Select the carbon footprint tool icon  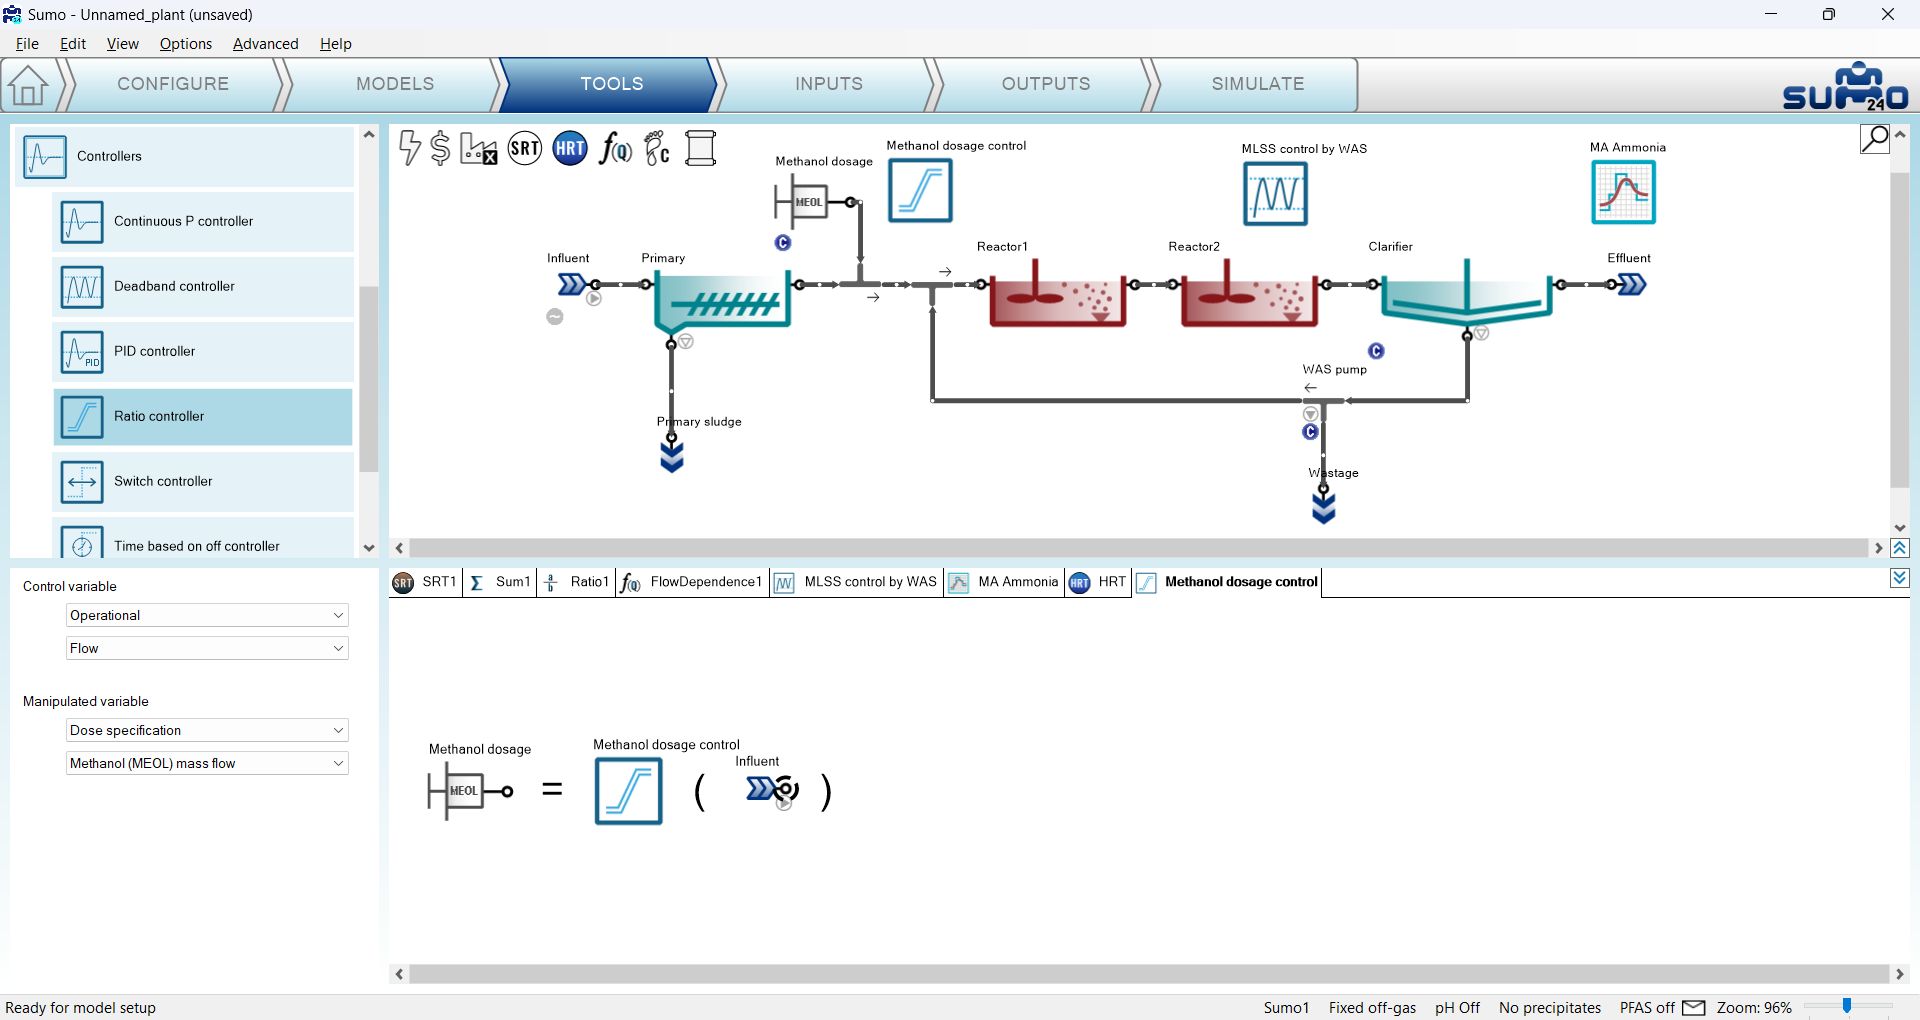(657, 148)
